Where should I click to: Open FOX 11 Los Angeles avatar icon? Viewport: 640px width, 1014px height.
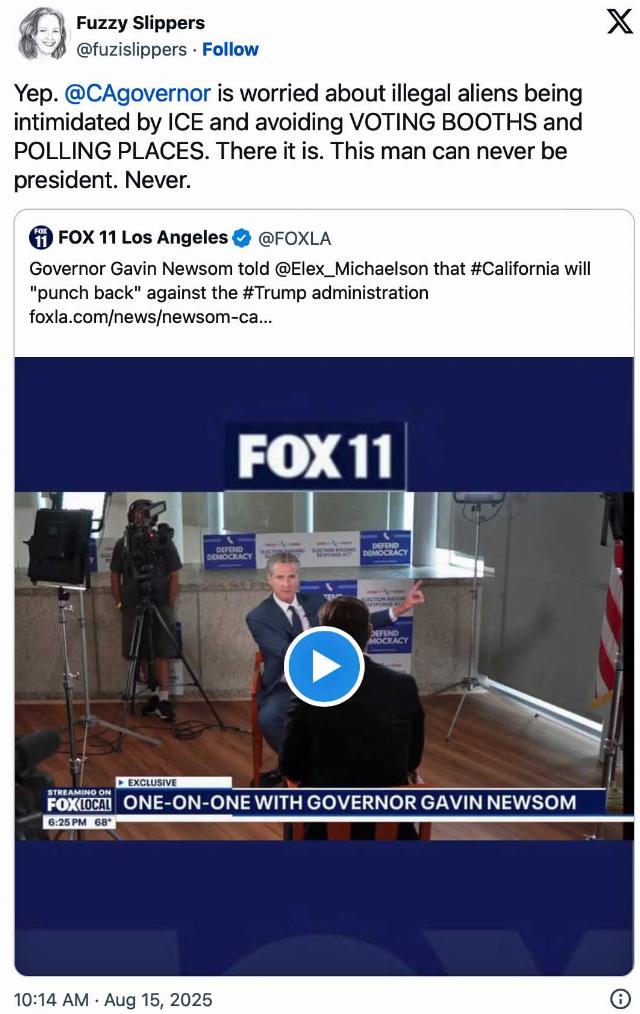(41, 237)
